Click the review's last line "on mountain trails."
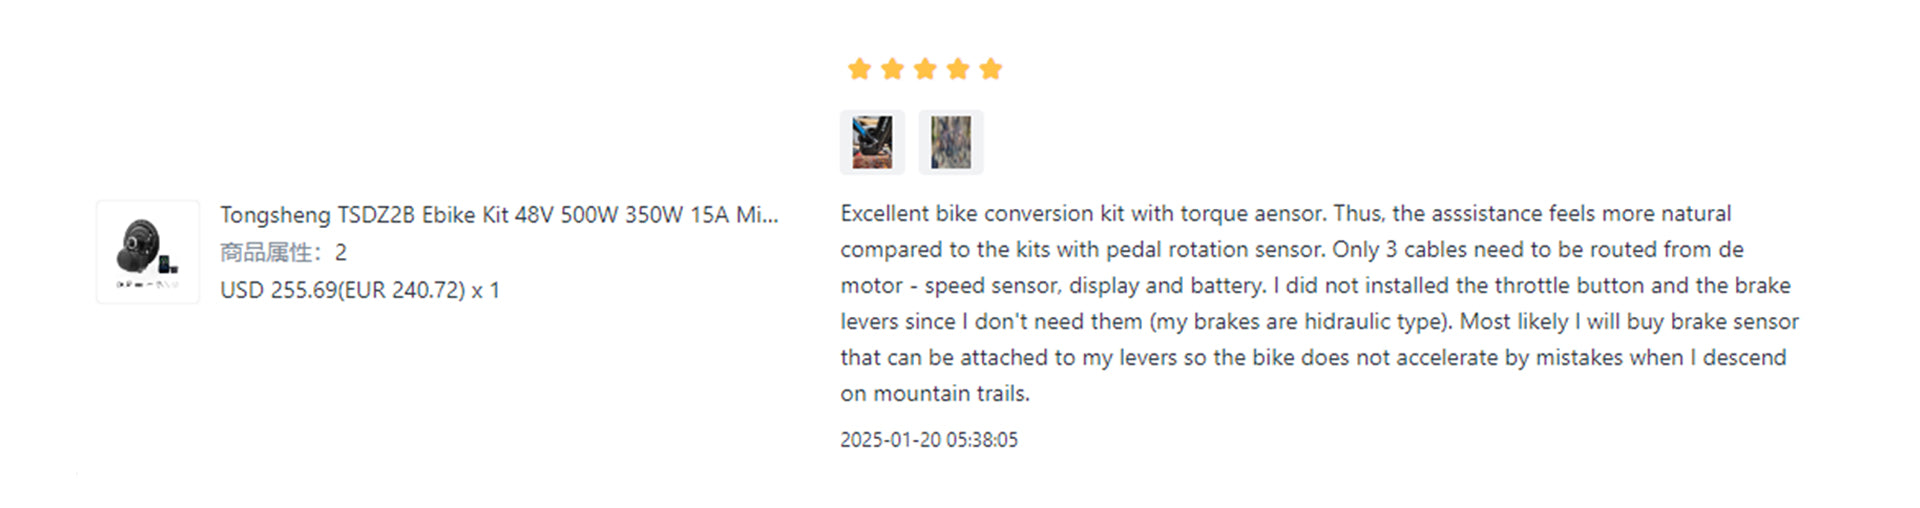Screen dimensions: 1920x508 [x=935, y=394]
